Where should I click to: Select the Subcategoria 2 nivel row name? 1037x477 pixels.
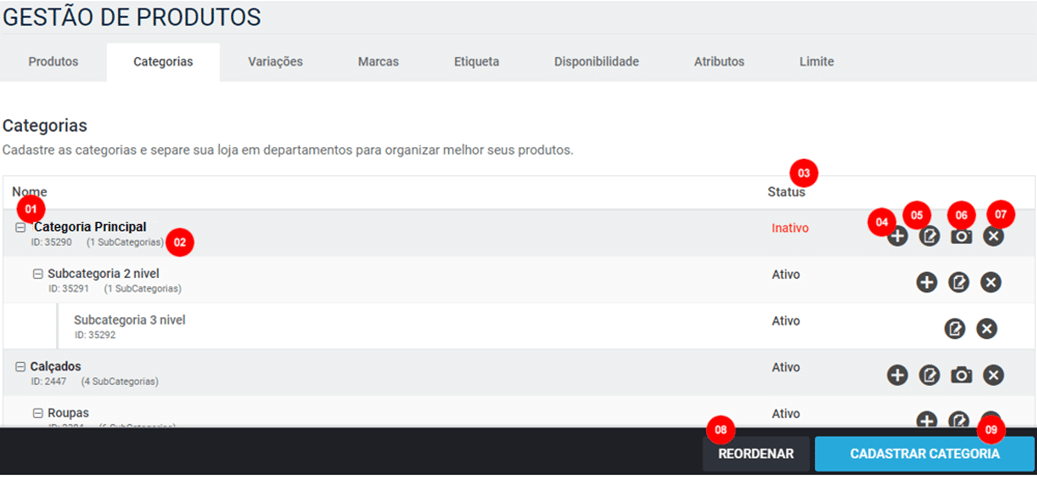pyautogui.click(x=103, y=273)
